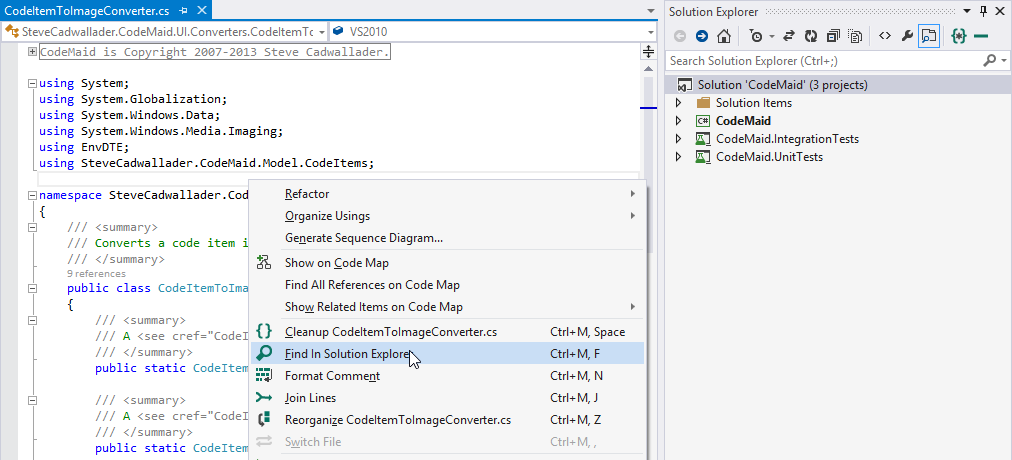The width and height of the screenshot is (1012, 460).
Task: Click the Forward arrow in Solution Explorer
Action: tap(702, 36)
